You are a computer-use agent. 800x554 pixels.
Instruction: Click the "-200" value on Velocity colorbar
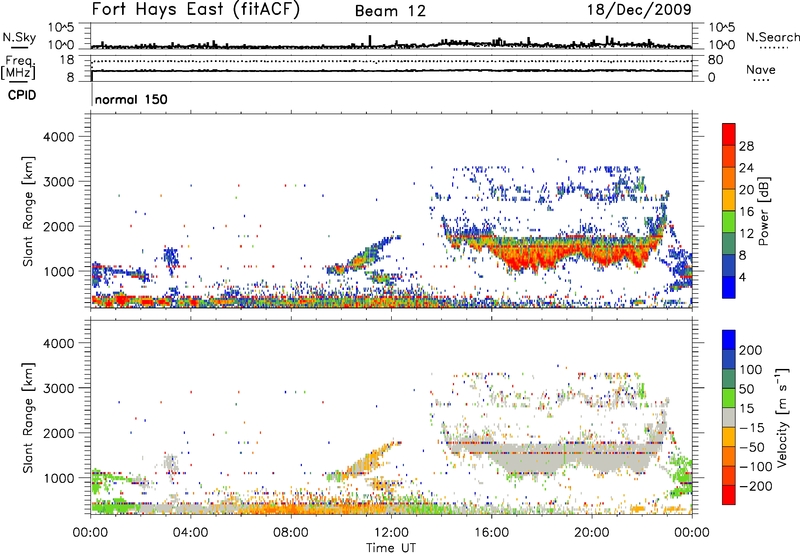(x=754, y=486)
